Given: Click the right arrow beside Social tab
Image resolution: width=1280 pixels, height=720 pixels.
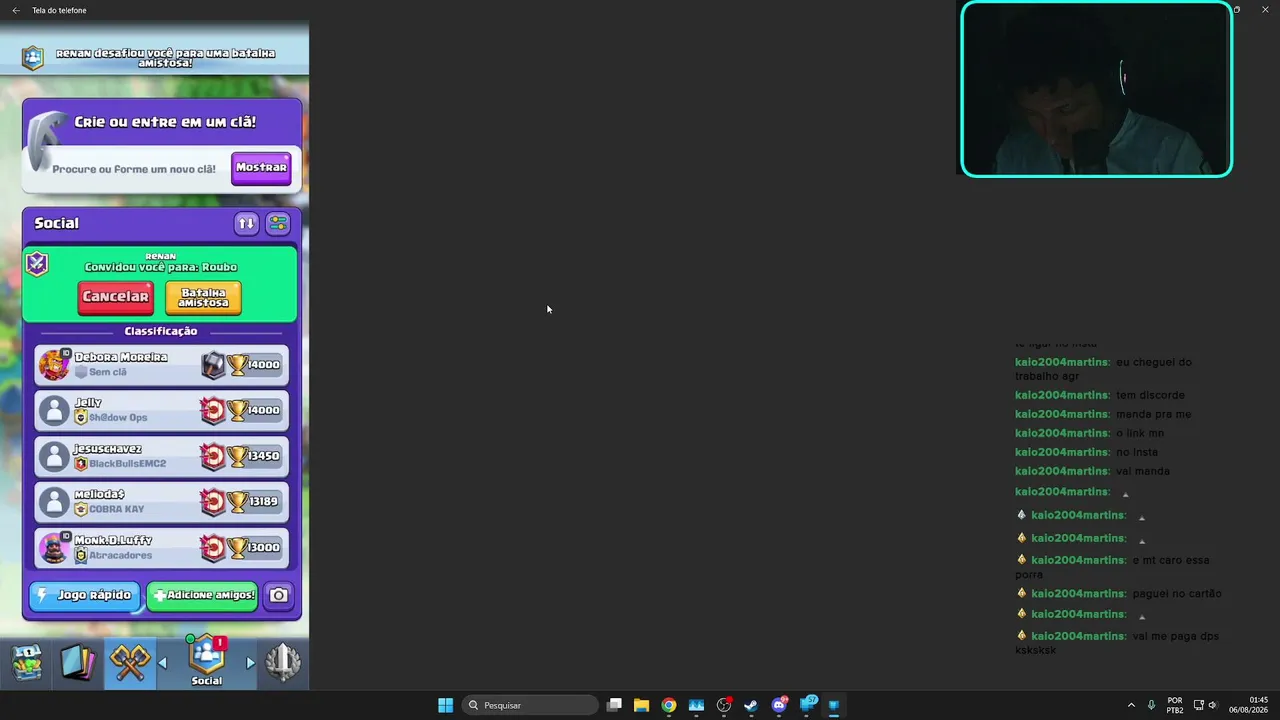Looking at the screenshot, I should point(250,663).
